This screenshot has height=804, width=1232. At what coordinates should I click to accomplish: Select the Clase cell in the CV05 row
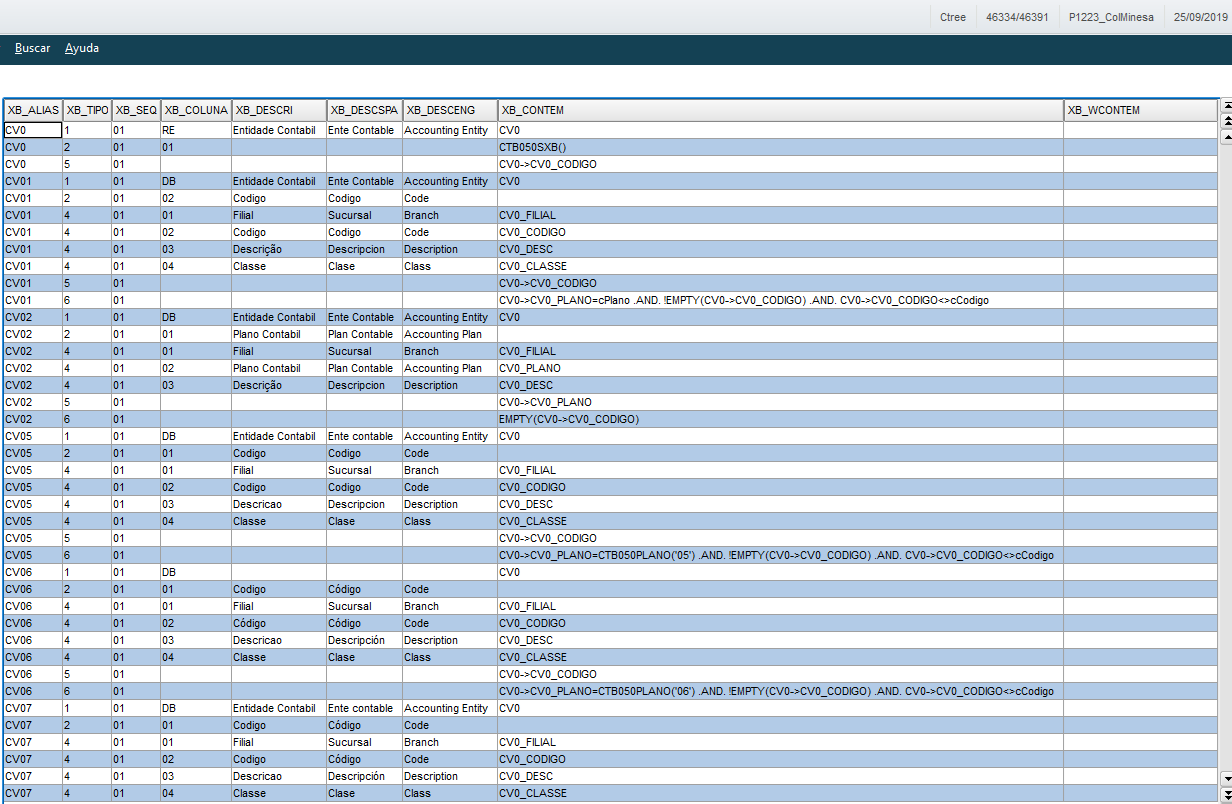pyautogui.click(x=364, y=521)
